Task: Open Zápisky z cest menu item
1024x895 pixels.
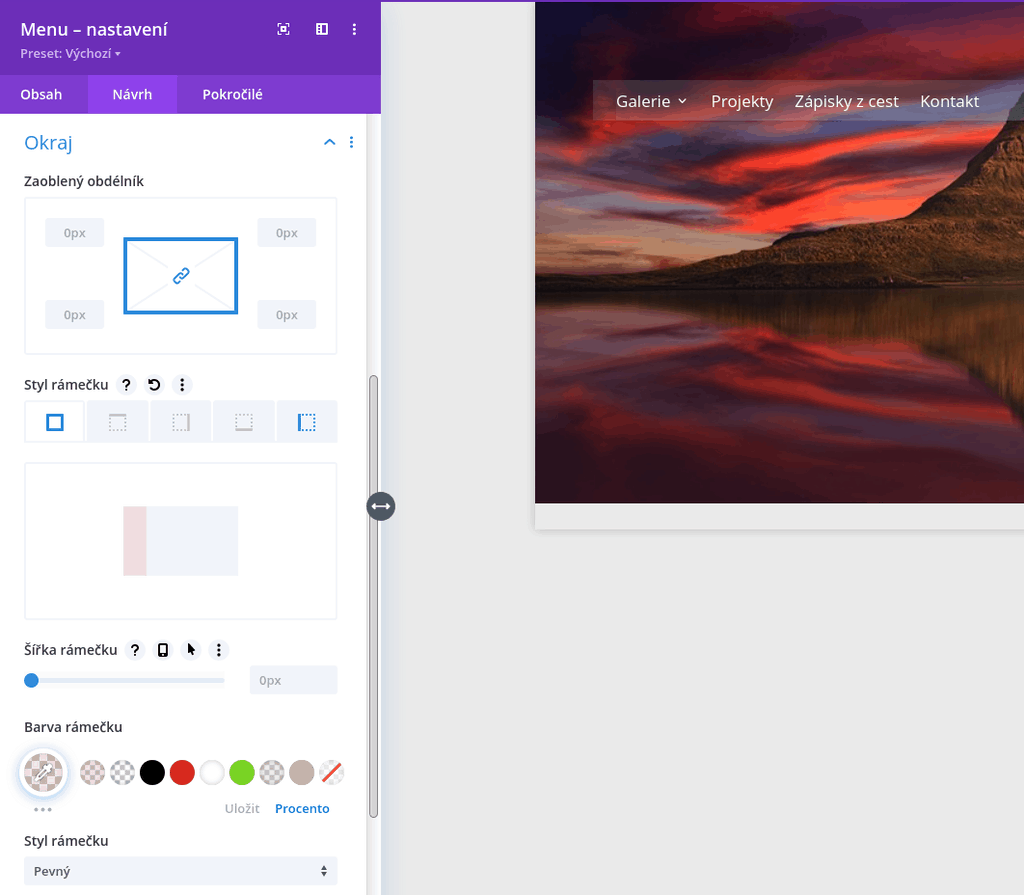Action: (846, 101)
